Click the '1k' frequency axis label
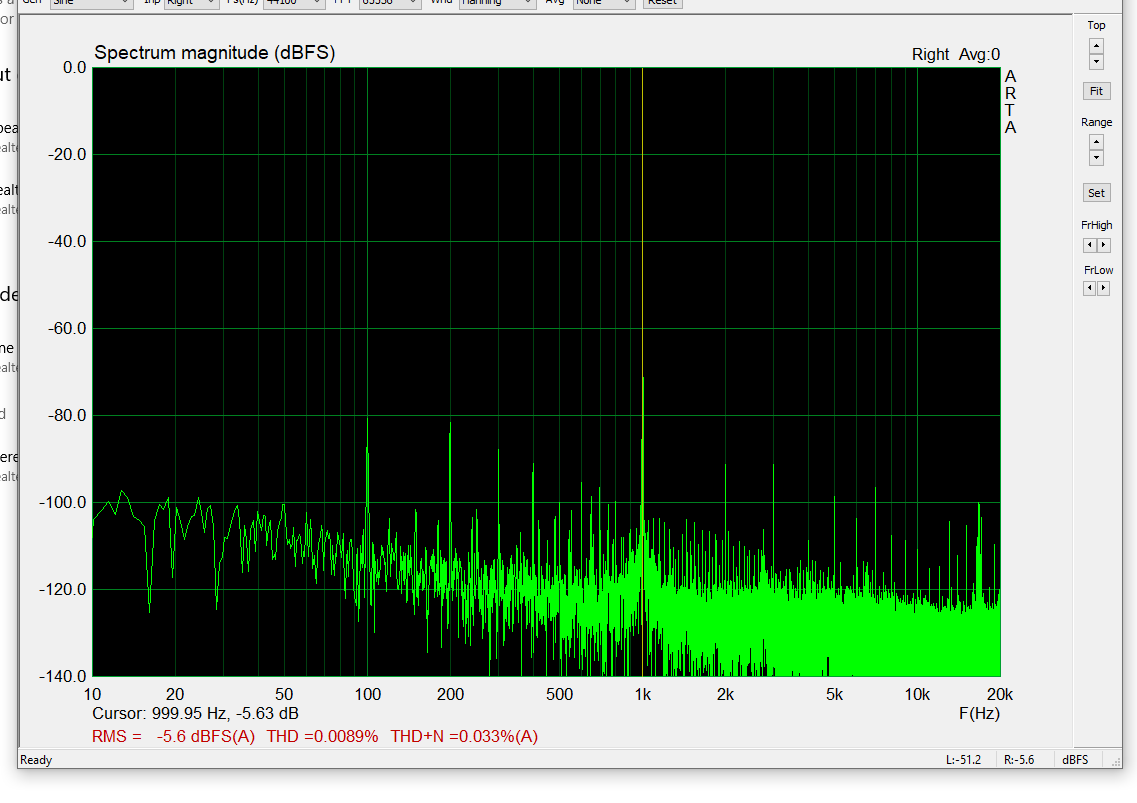1137x803 pixels. [642, 695]
